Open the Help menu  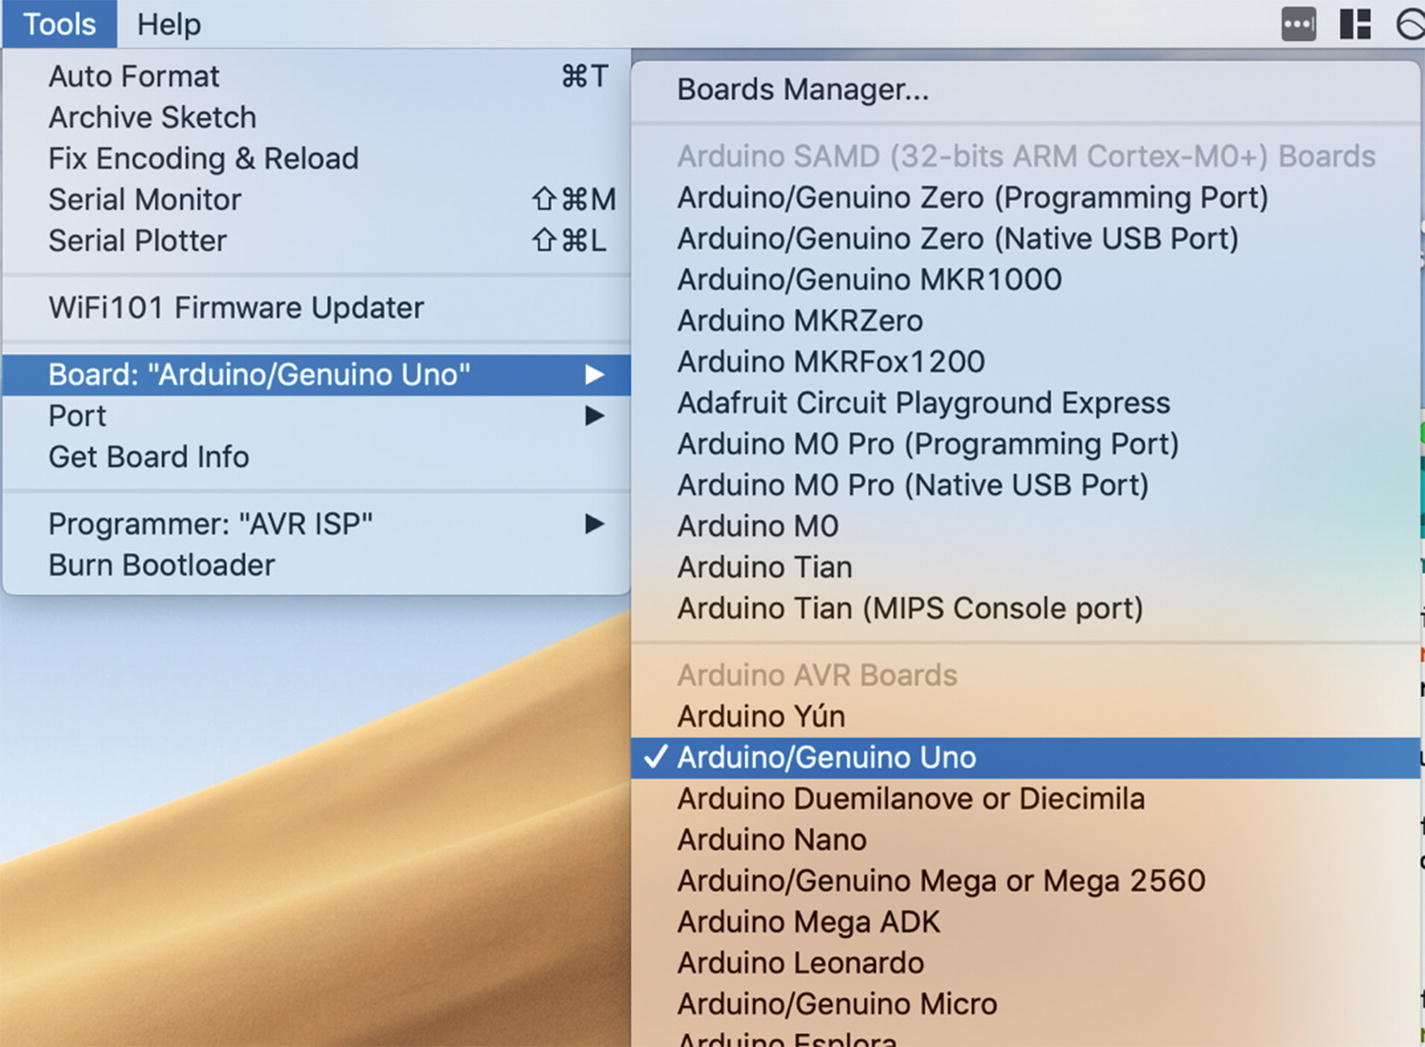(168, 24)
